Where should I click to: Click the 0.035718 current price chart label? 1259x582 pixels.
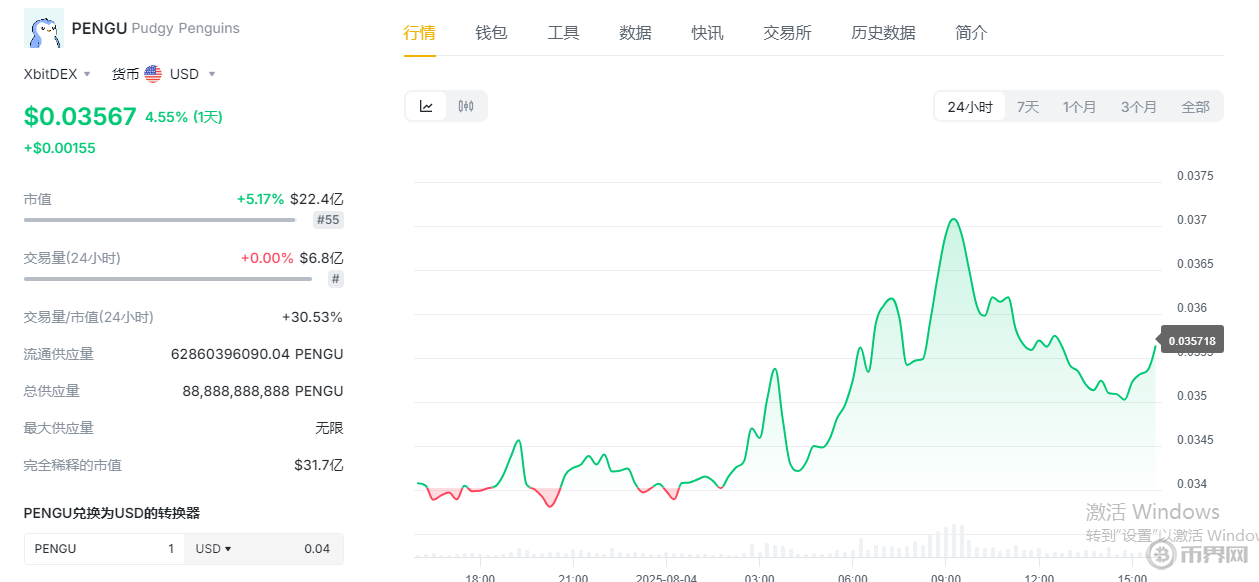tap(1192, 341)
